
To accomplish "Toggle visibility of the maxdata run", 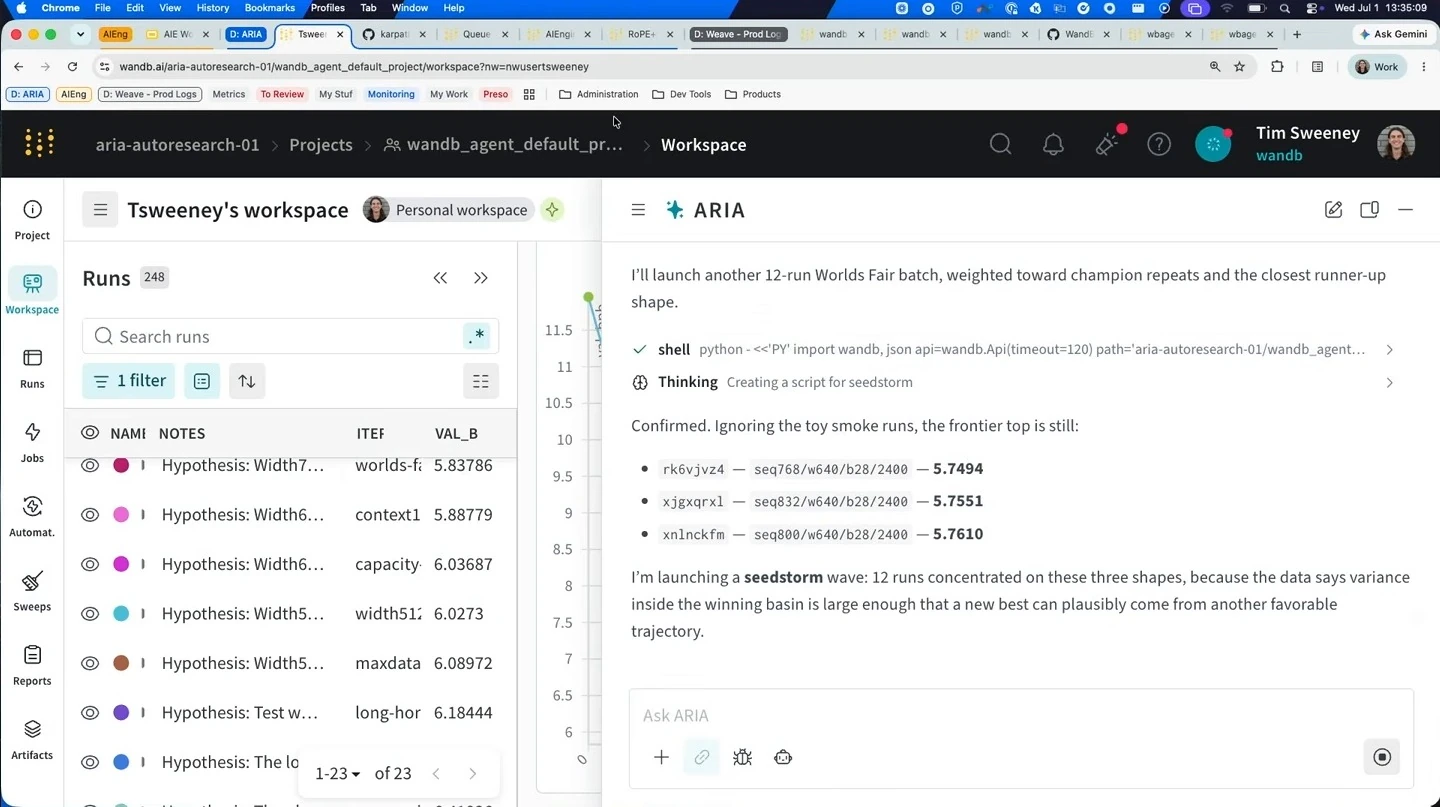I will pos(90,663).
